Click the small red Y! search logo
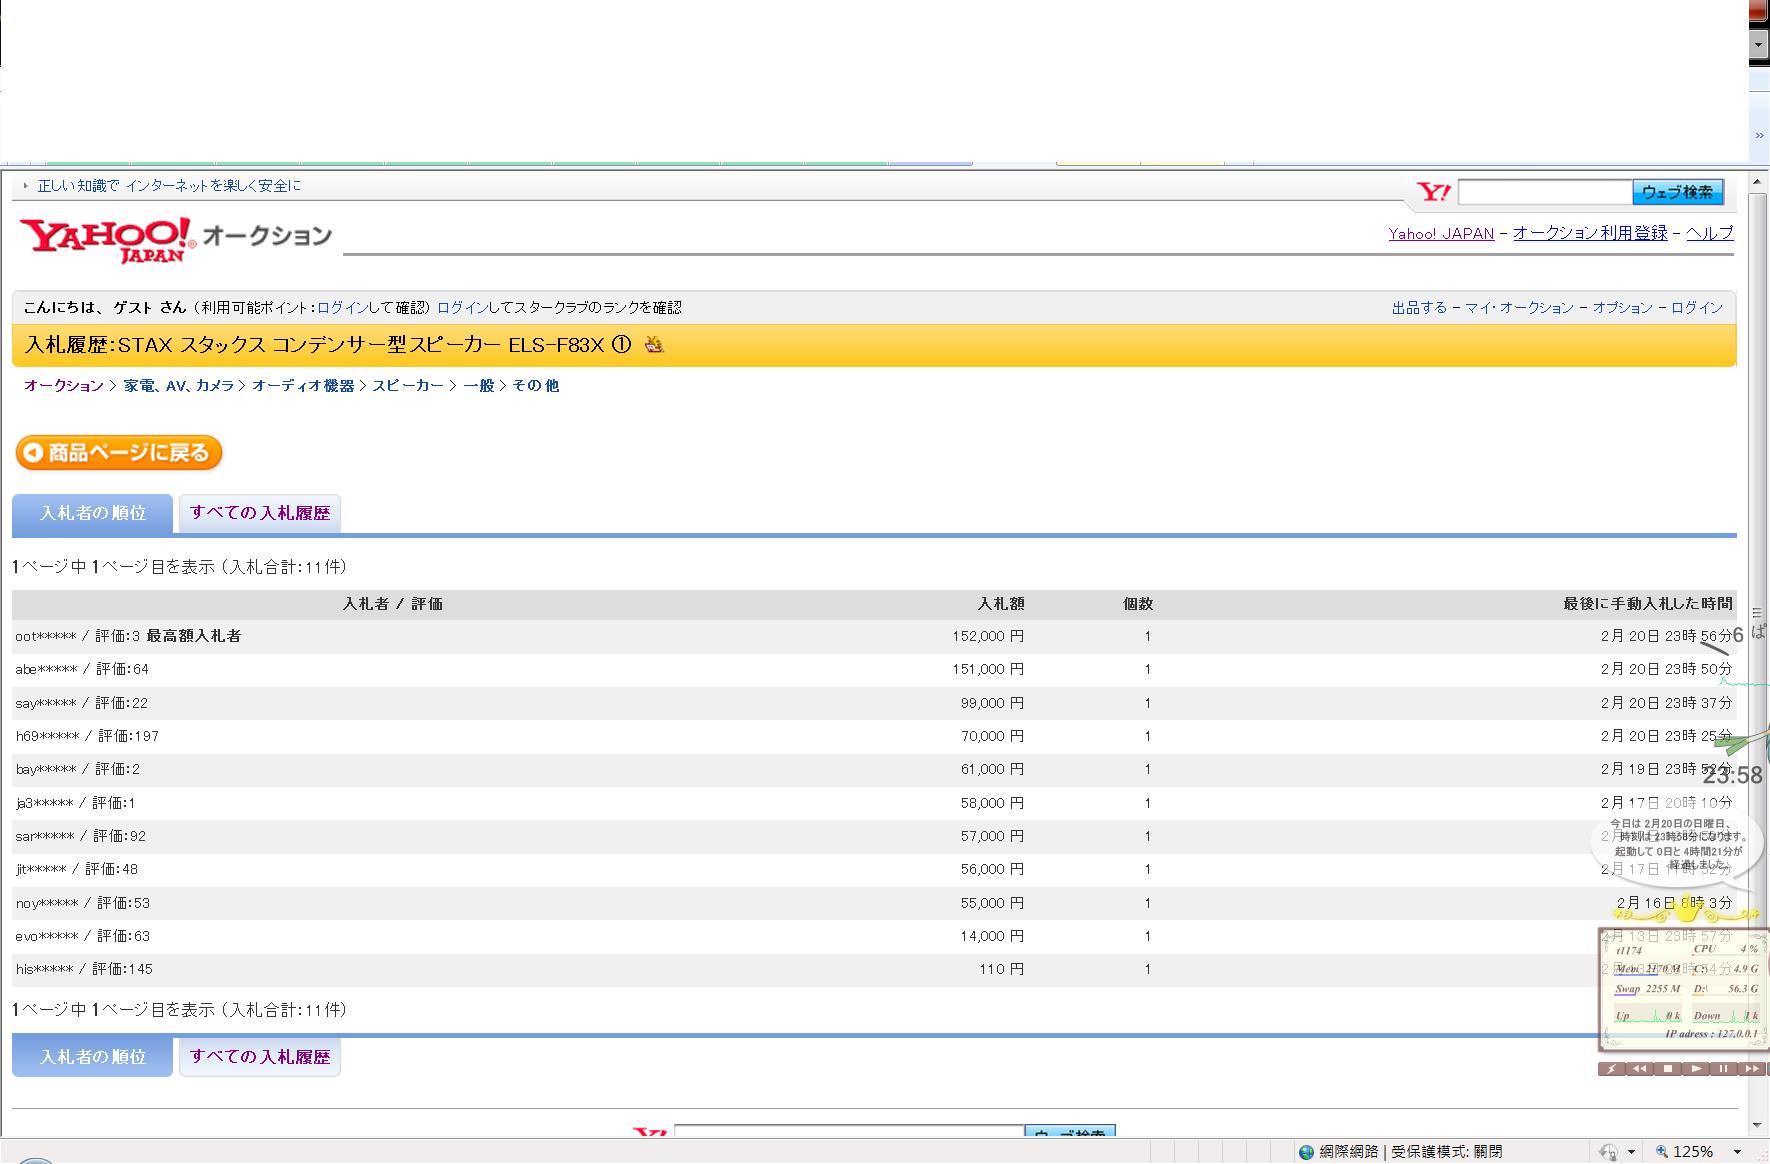The width and height of the screenshot is (1770, 1164). (1434, 192)
